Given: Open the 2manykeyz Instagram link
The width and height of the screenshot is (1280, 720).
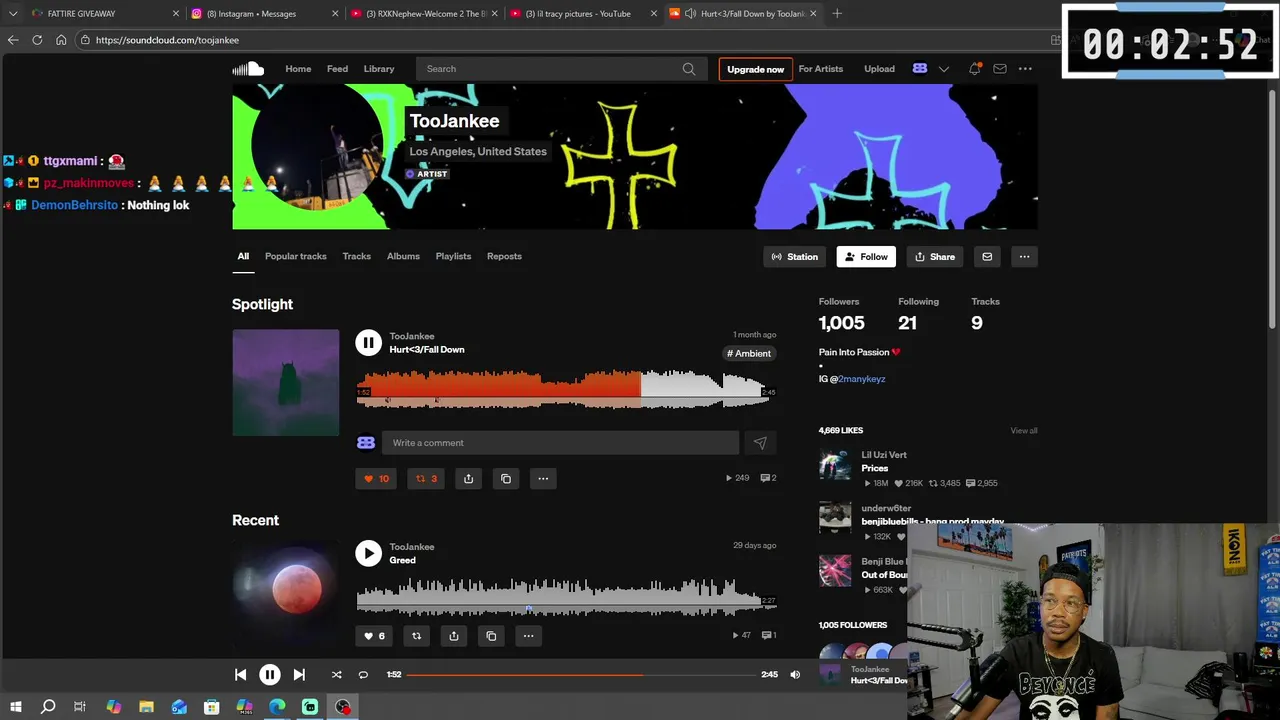Looking at the screenshot, I should 861,379.
